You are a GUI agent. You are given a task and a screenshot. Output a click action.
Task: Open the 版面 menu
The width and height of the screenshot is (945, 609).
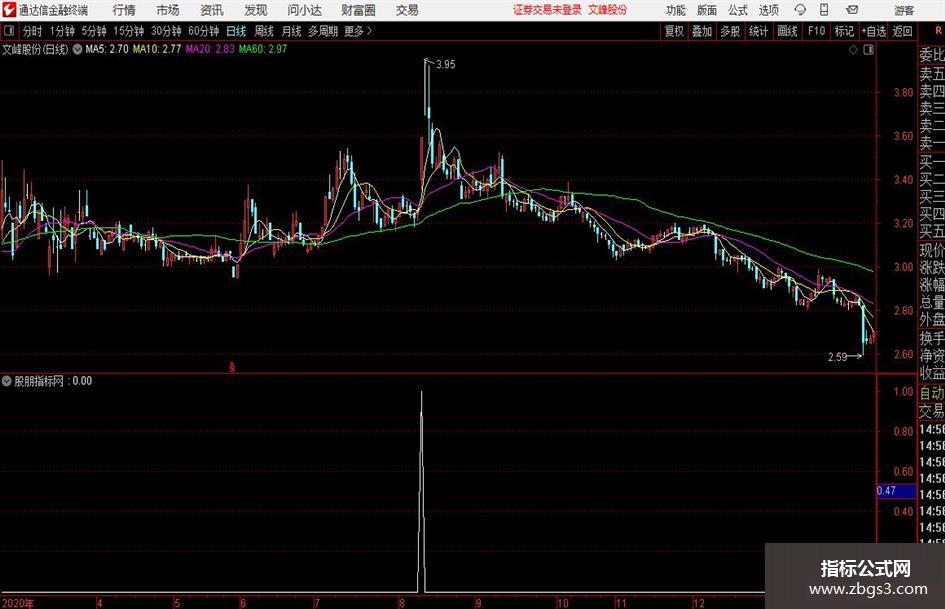pos(706,10)
